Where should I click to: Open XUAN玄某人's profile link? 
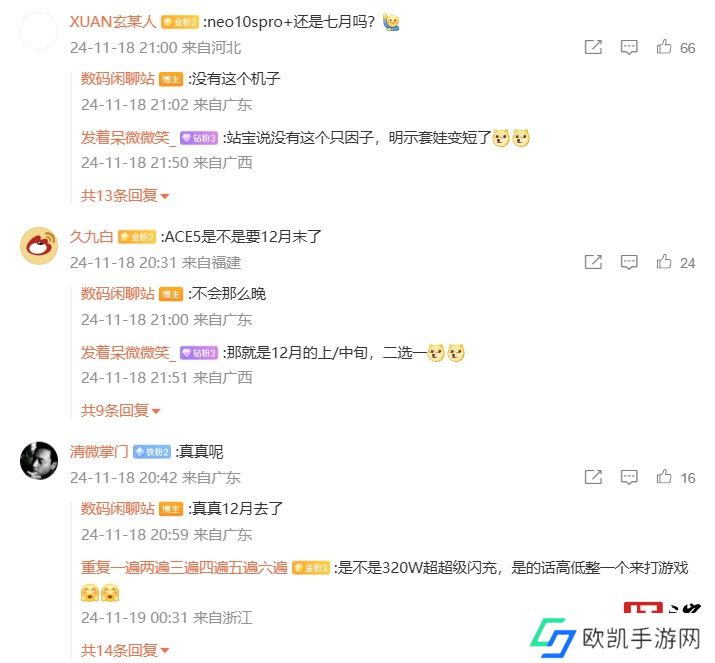(x=113, y=21)
